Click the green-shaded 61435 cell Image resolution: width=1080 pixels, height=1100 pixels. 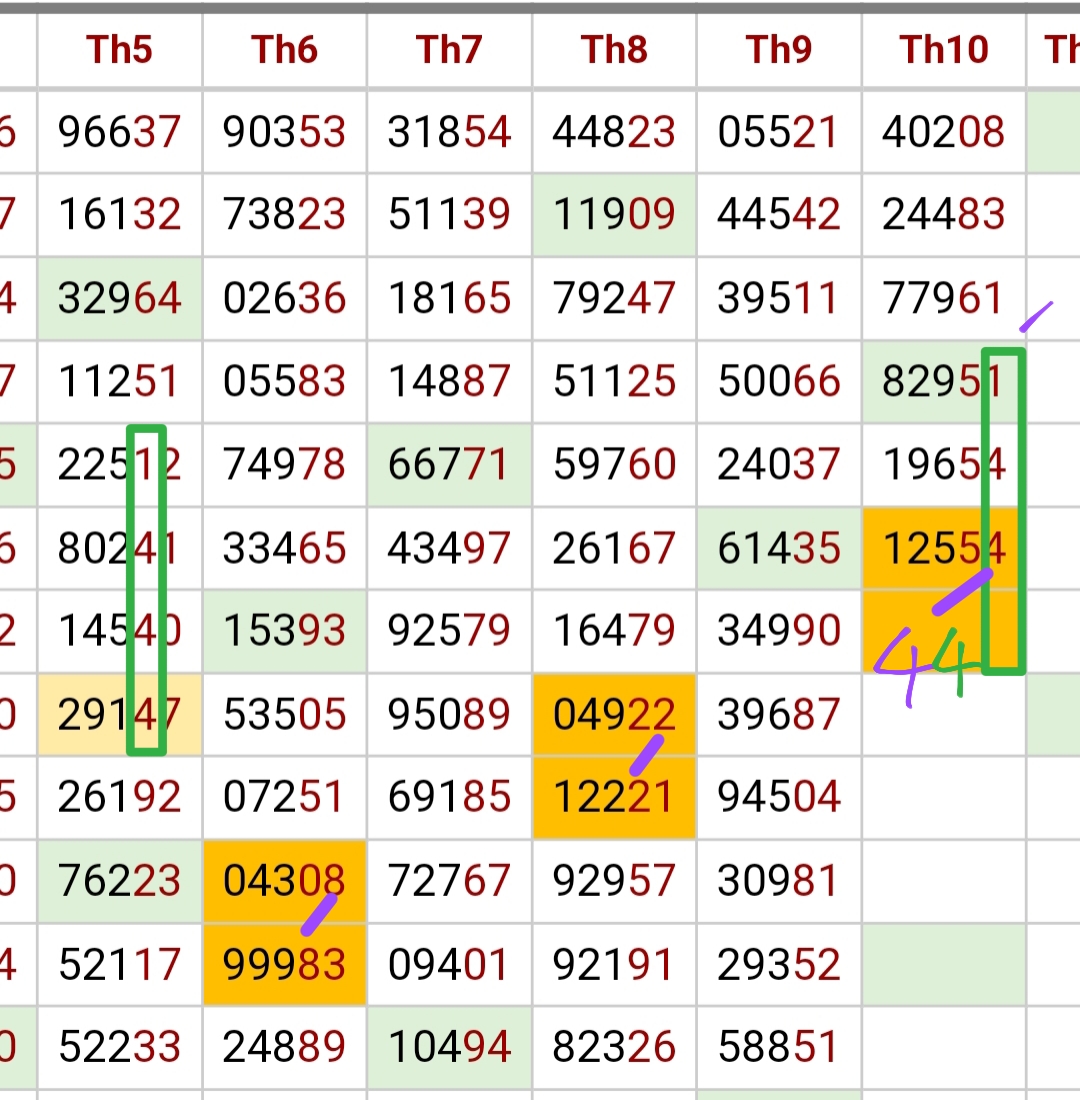779,548
